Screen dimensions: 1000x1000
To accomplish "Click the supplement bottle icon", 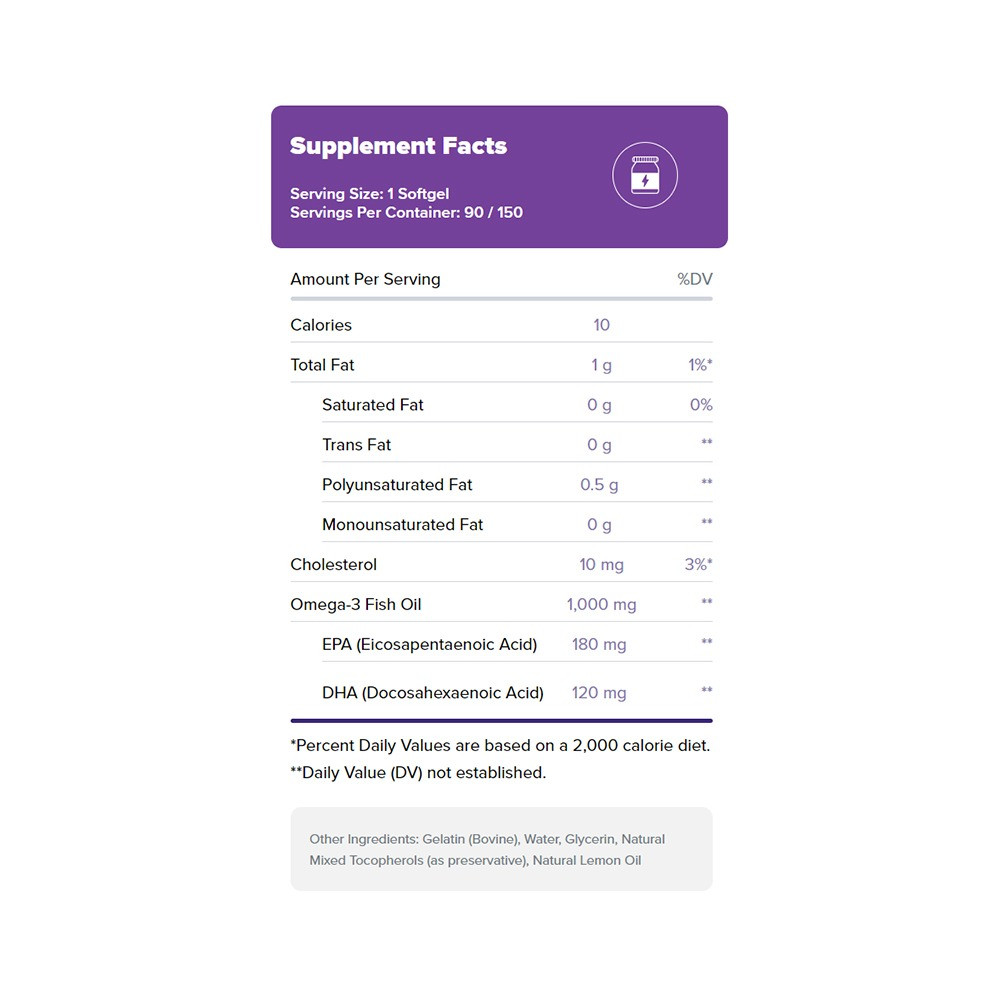I will [645, 176].
